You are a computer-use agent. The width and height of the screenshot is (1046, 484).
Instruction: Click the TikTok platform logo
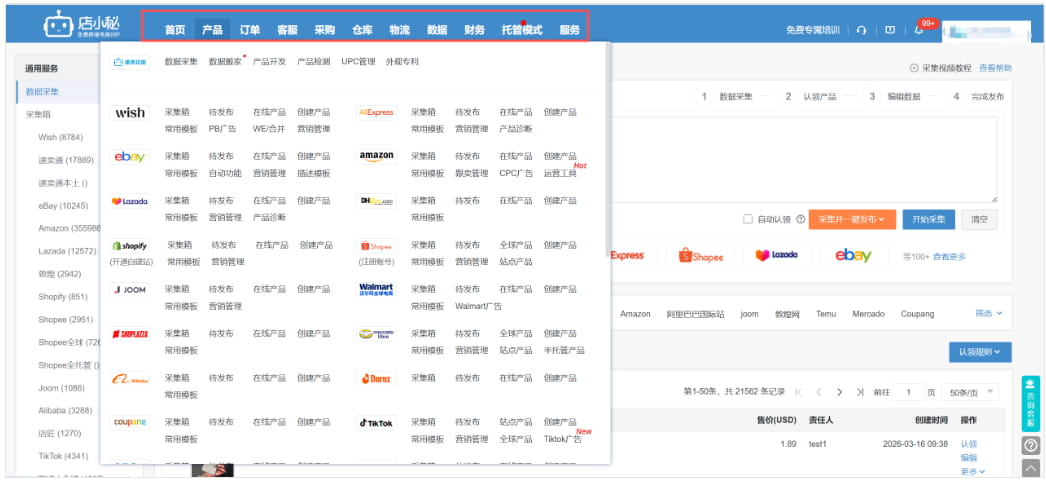point(376,423)
